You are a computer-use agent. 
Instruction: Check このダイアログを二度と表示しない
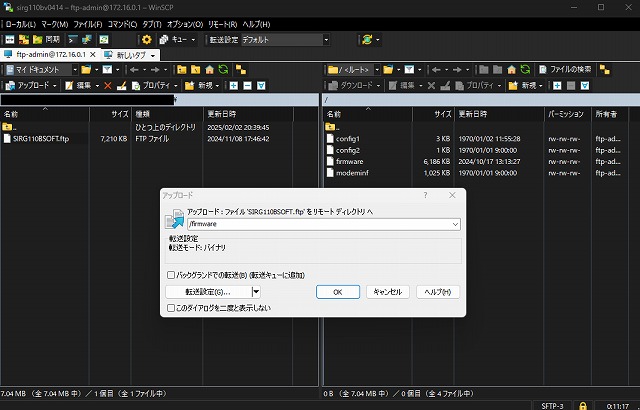[x=170, y=308]
